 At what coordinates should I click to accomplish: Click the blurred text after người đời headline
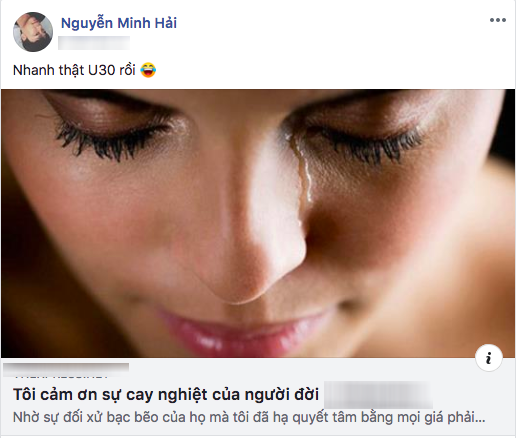point(378,395)
